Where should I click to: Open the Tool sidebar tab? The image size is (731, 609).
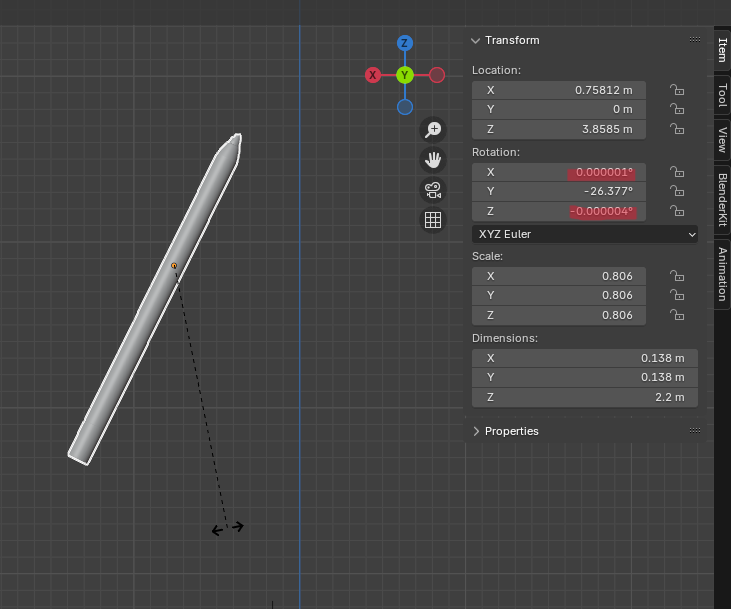[722, 95]
